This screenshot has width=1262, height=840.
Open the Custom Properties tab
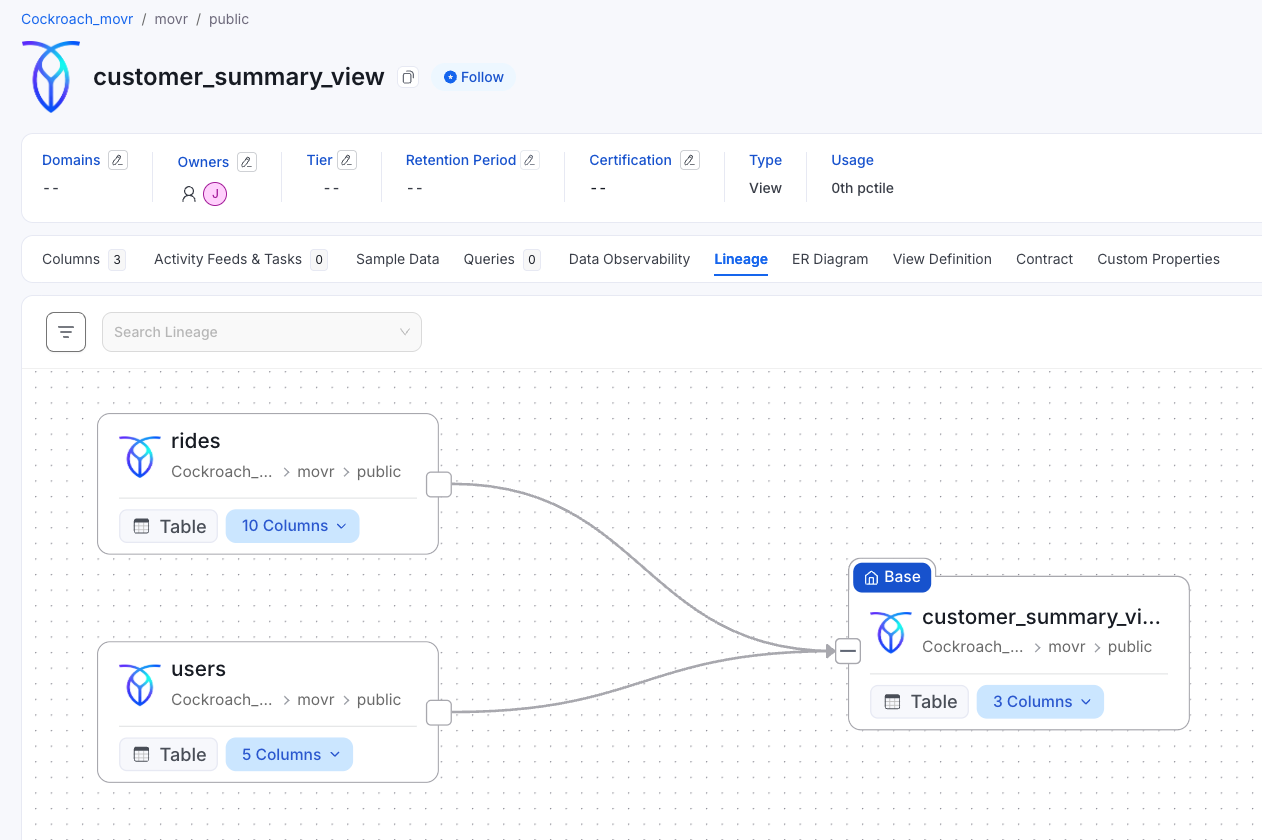pos(1158,259)
